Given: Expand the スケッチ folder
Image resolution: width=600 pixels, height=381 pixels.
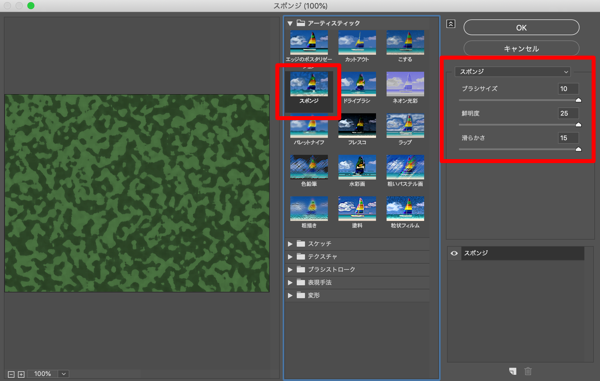Looking at the screenshot, I should point(290,244).
